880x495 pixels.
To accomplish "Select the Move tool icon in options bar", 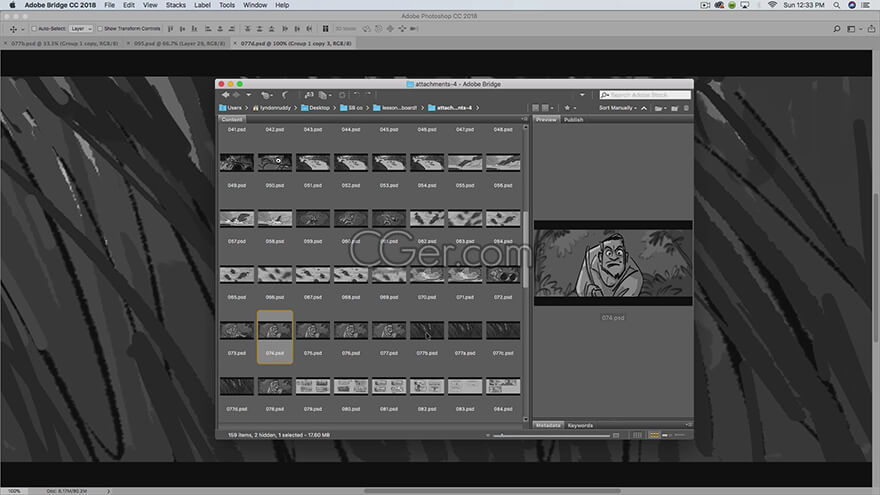I will click(13, 29).
